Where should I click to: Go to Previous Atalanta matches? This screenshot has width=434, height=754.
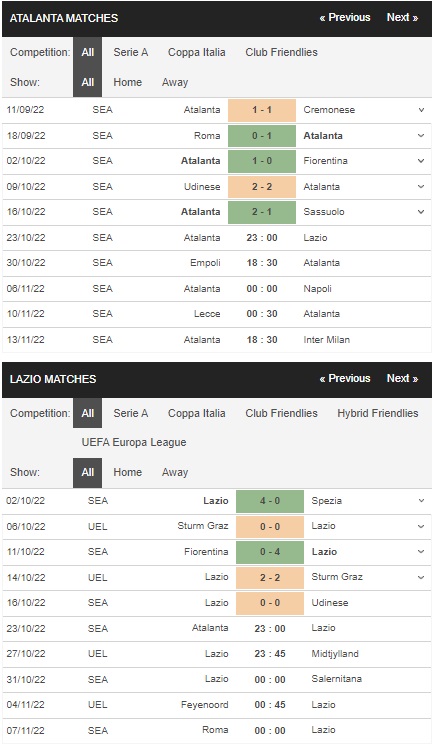(x=345, y=18)
